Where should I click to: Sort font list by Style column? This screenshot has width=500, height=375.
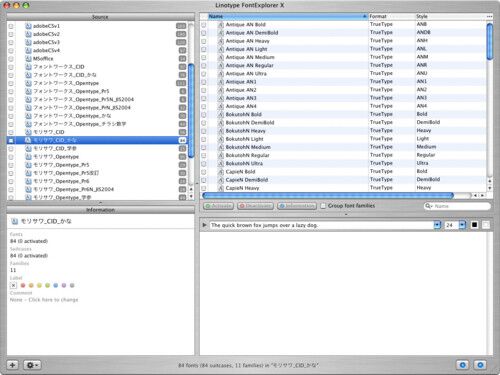pos(450,16)
